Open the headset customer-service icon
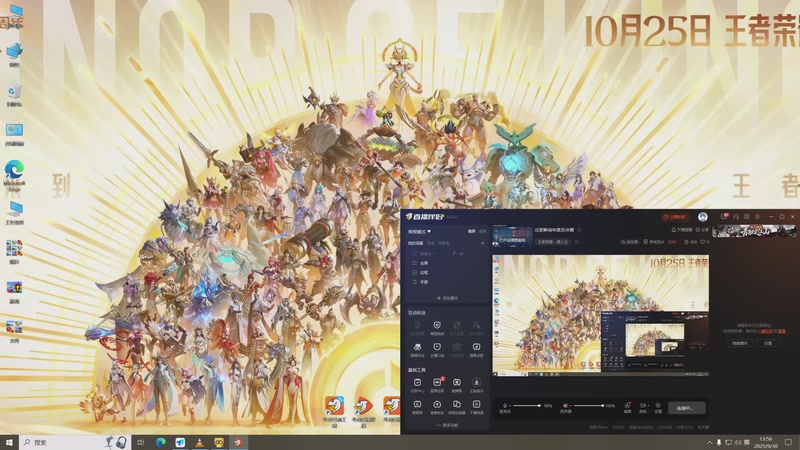Screen dimensions: 800x450 pos(736,217)
